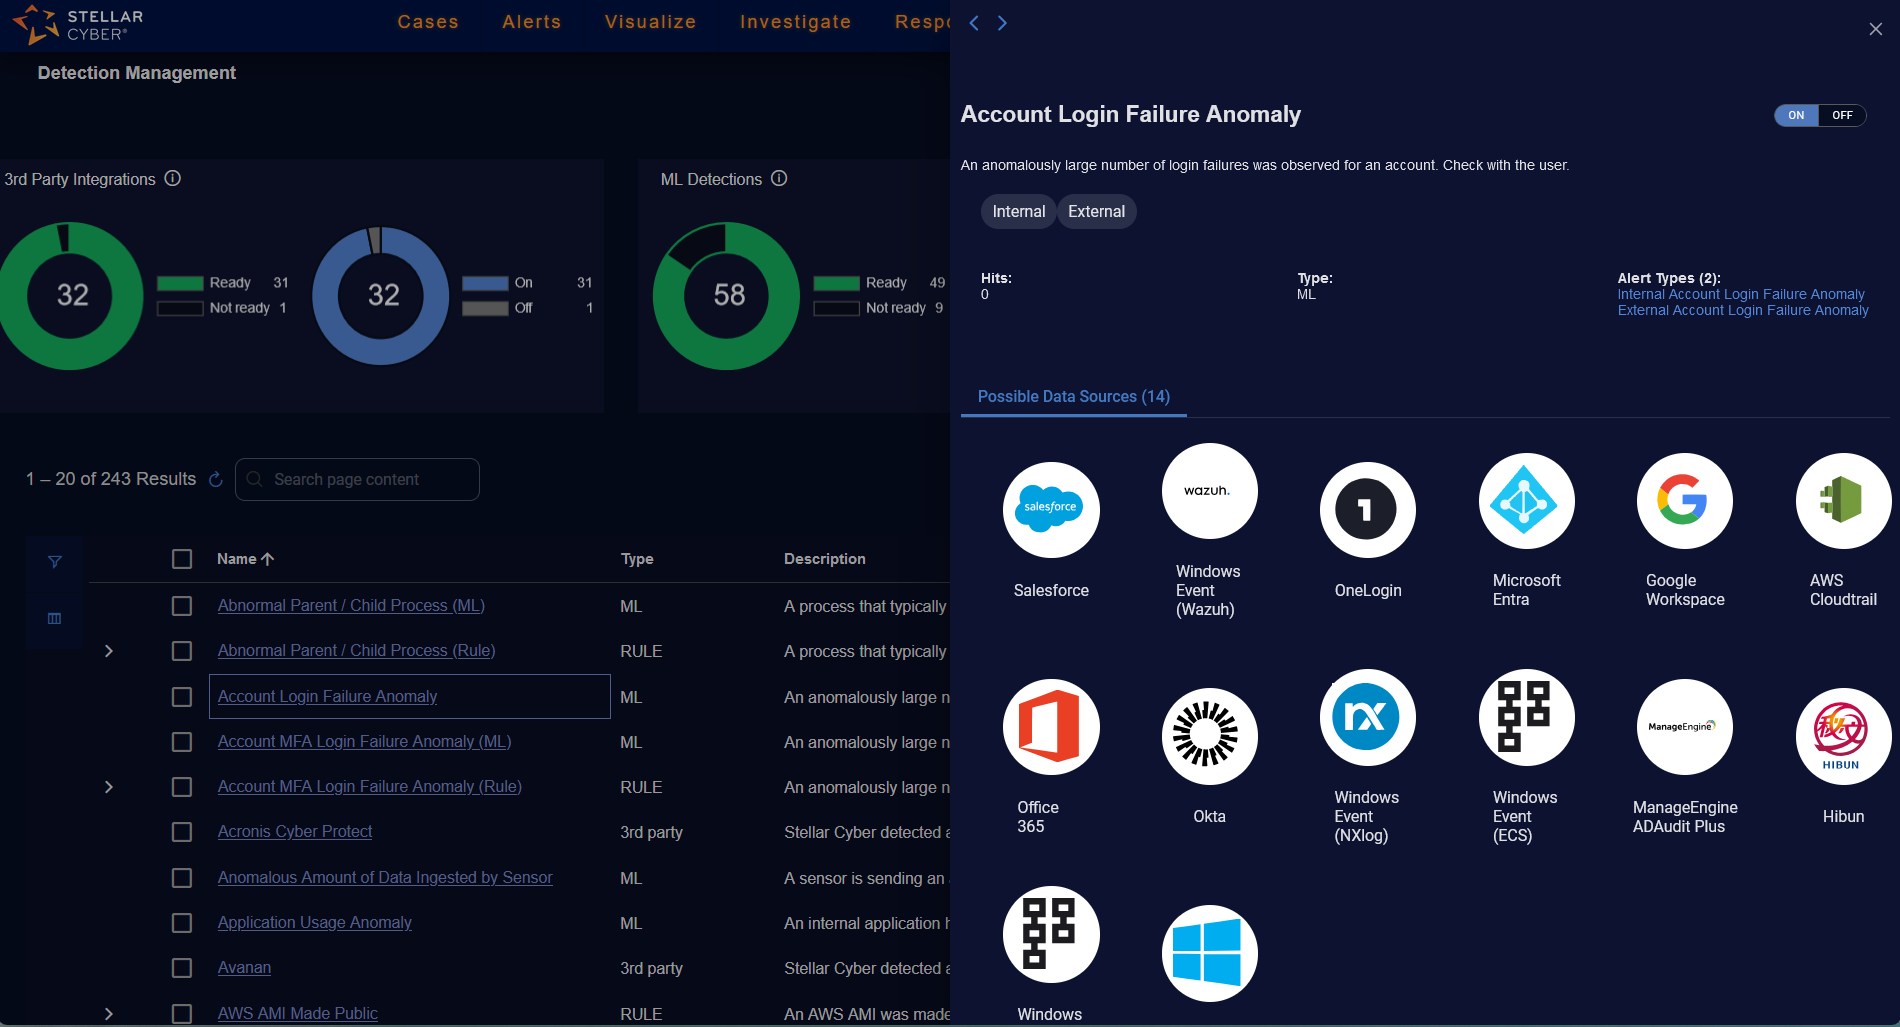This screenshot has height=1027, width=1900.
Task: Click the Salesforce data source icon
Action: [1050, 510]
